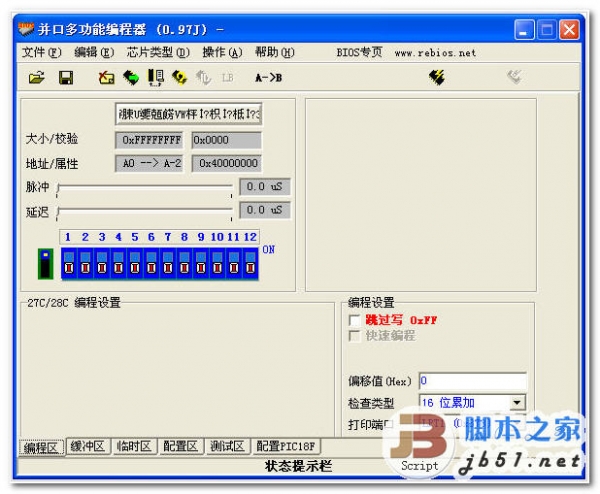Click the black-yellow auto program icon
600x494 pixels.
pos(437,77)
